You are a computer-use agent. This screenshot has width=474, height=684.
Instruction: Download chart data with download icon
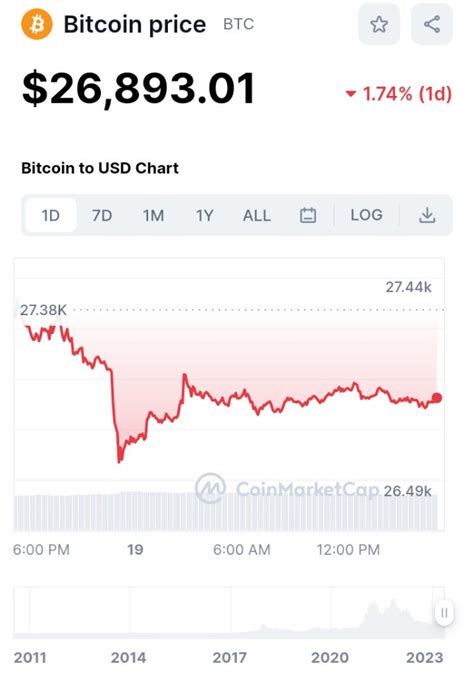pos(427,215)
